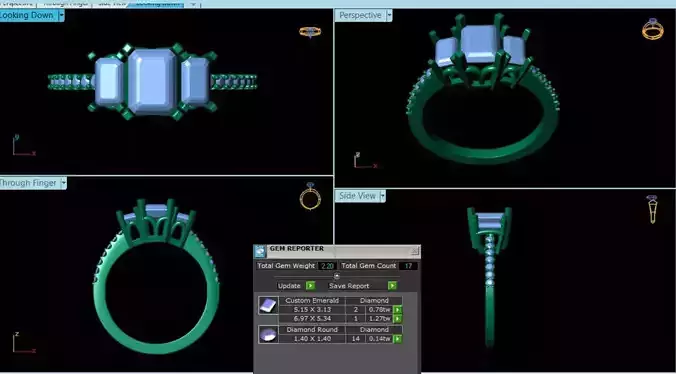Click the Perspective viewport title label
Screen dimensions: 676x374
[360, 16]
